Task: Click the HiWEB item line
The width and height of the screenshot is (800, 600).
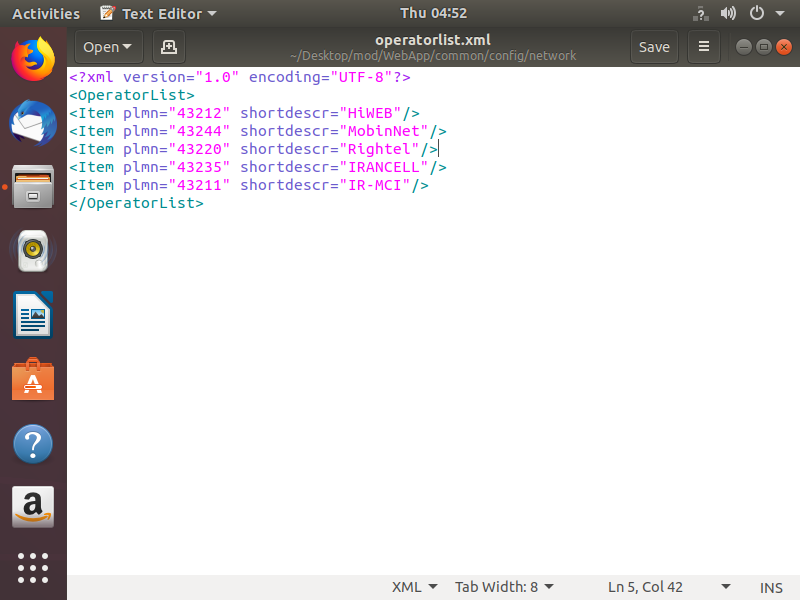Action: 244,113
